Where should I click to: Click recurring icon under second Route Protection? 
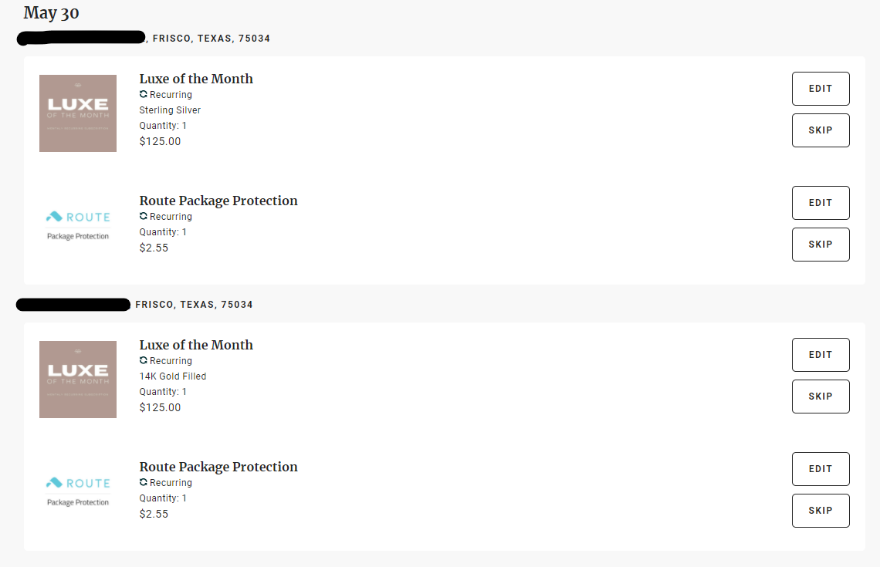pos(144,482)
